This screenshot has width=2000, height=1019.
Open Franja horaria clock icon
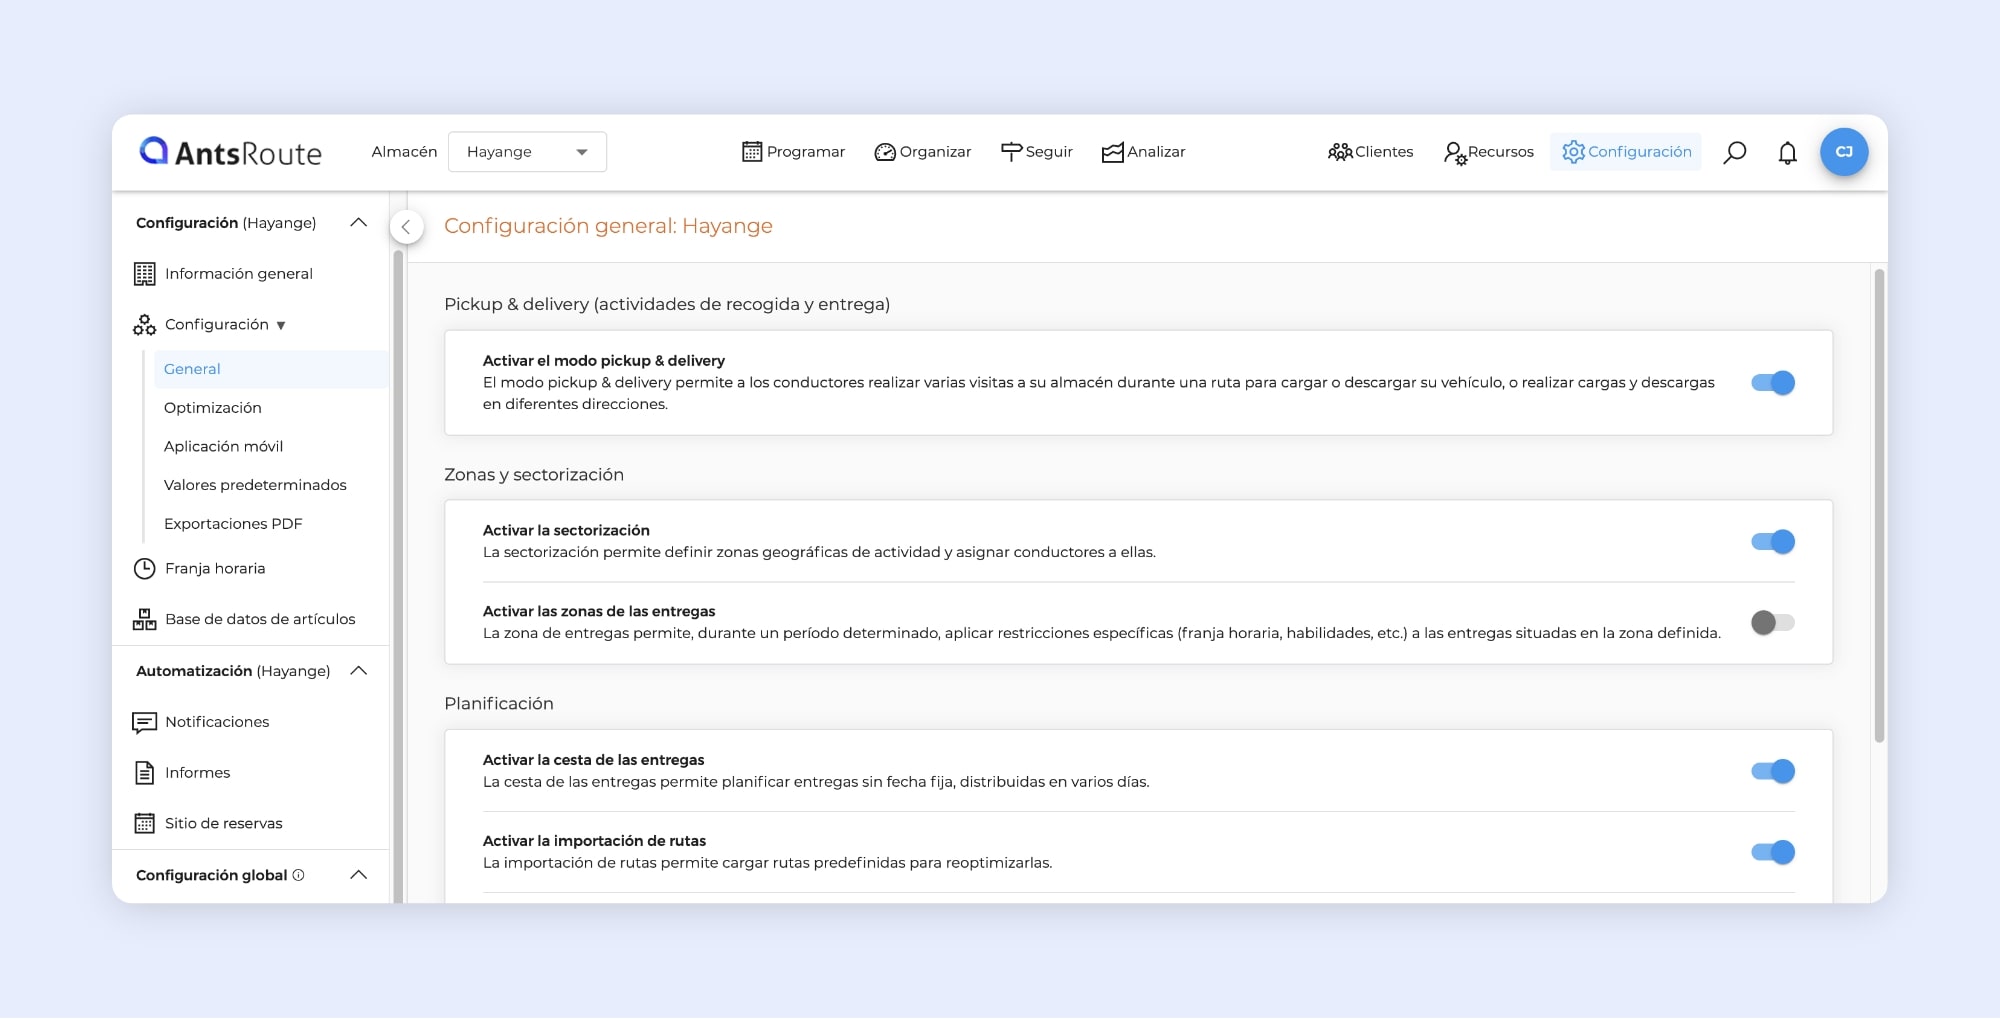pos(145,569)
